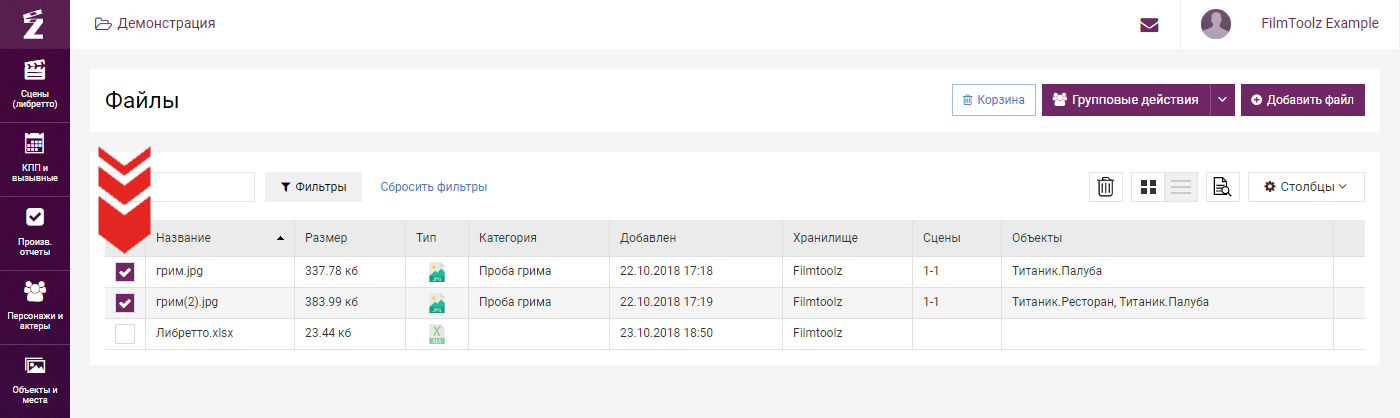
Task: Click the file preview magnifier icon
Action: [1222, 187]
